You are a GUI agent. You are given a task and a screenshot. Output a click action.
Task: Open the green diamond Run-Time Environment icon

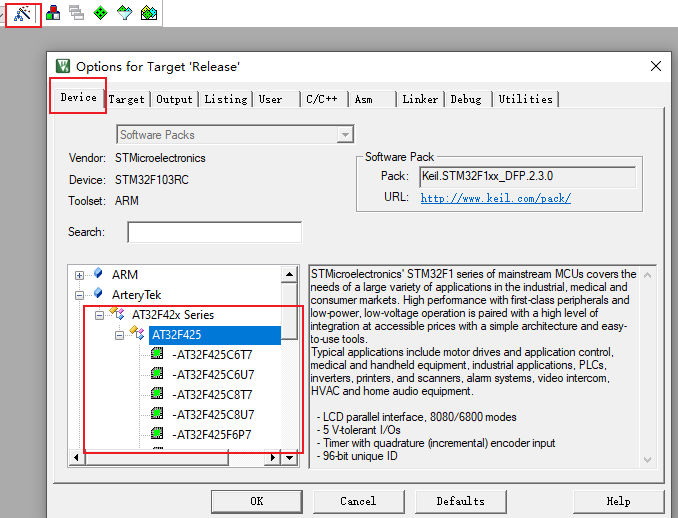pyautogui.click(x=100, y=13)
